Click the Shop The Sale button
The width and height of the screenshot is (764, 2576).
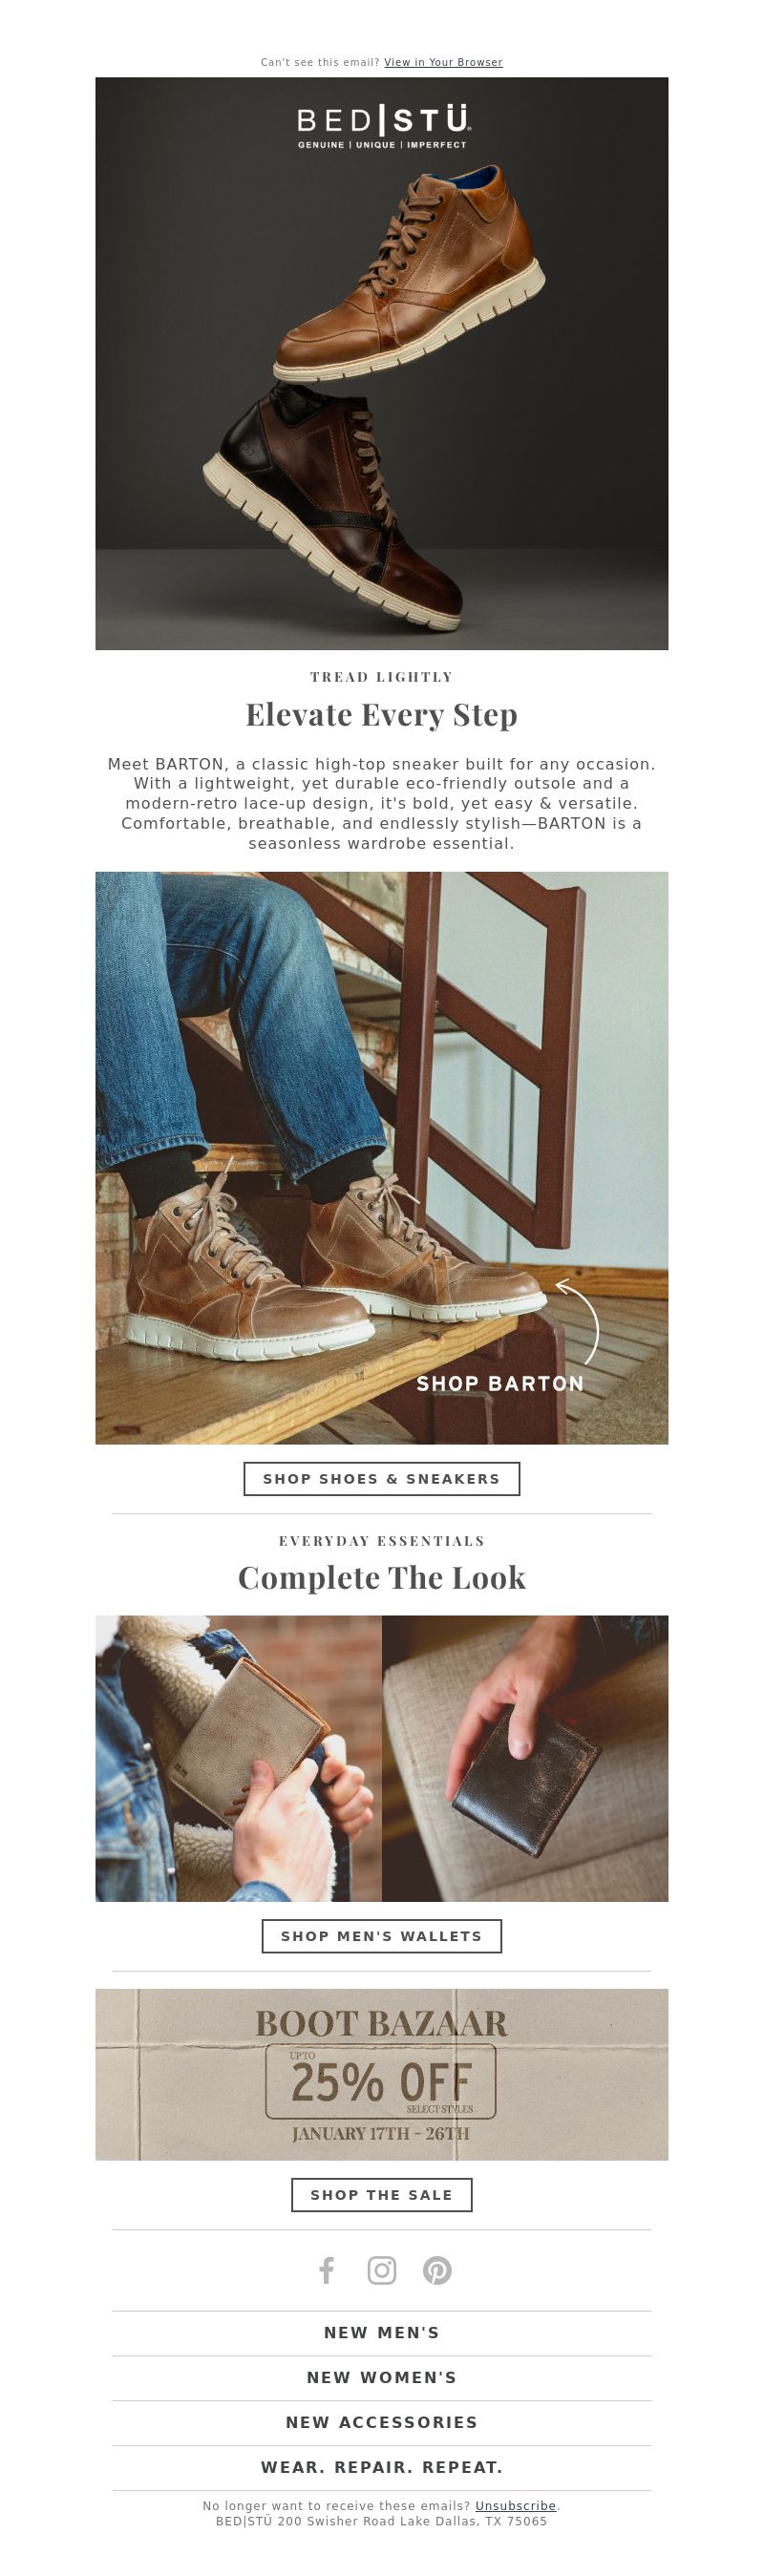(382, 2194)
